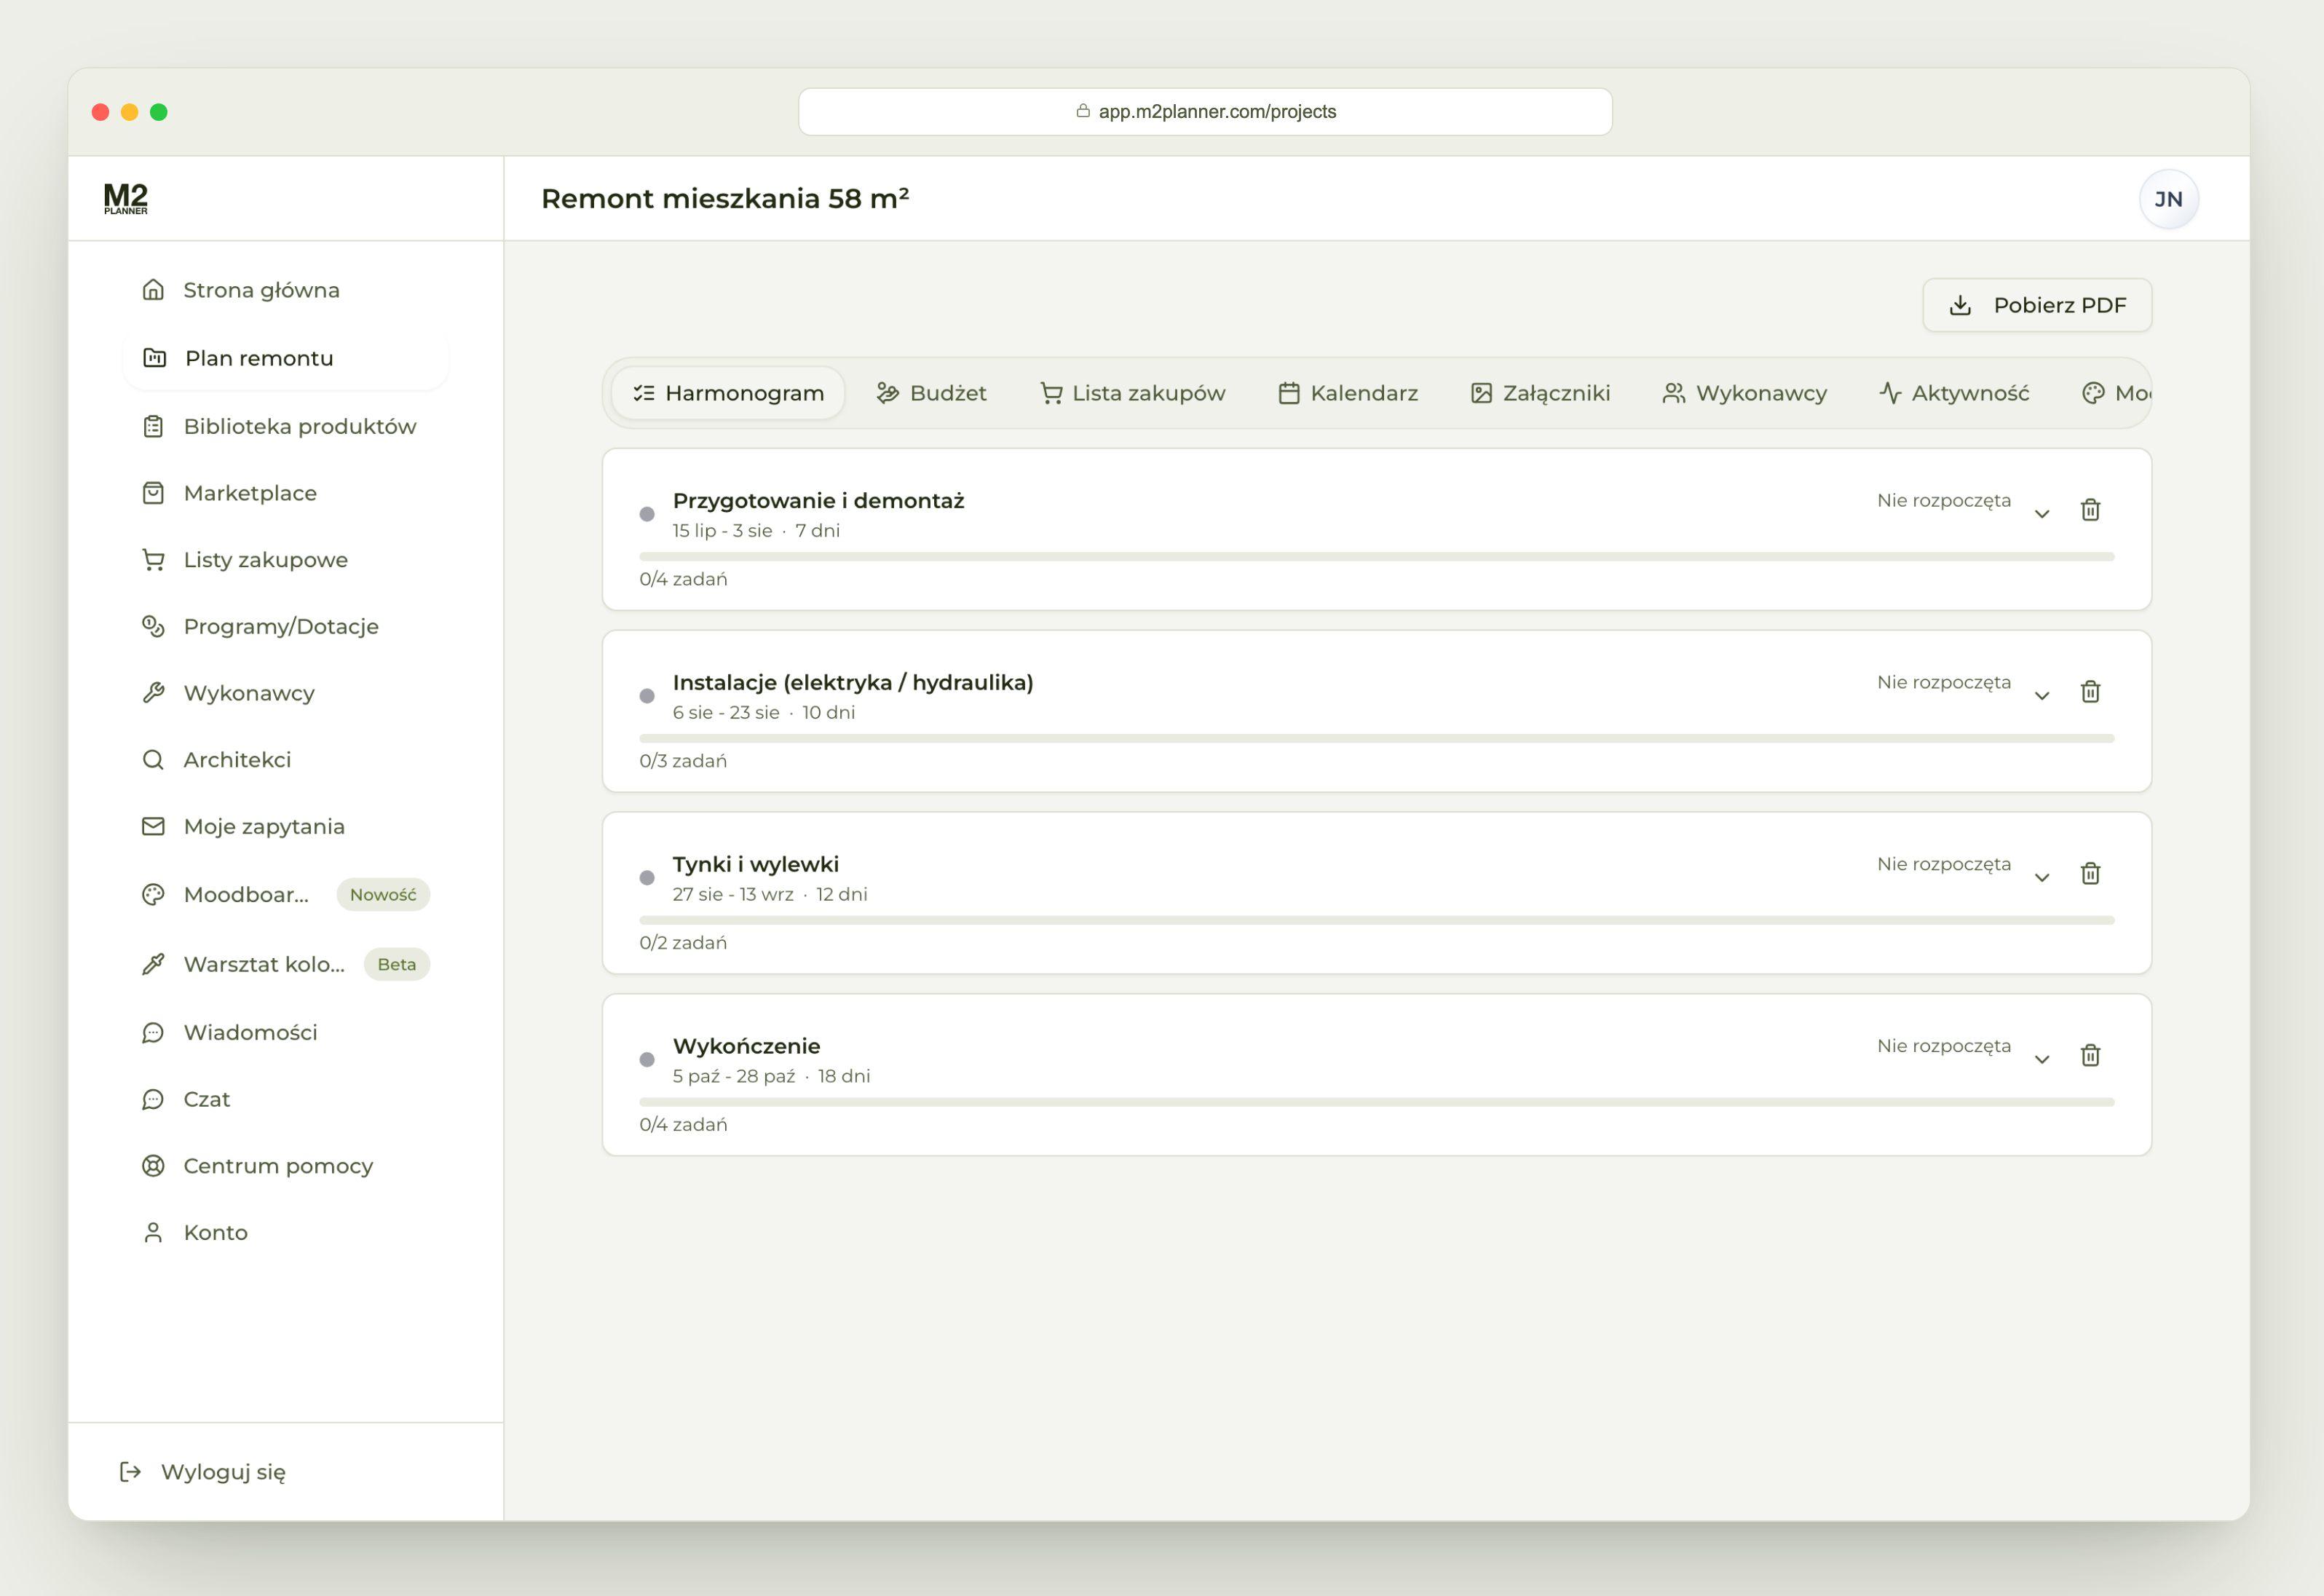
Task: Switch to the Wykonawcy tab
Action: pyautogui.click(x=1744, y=393)
